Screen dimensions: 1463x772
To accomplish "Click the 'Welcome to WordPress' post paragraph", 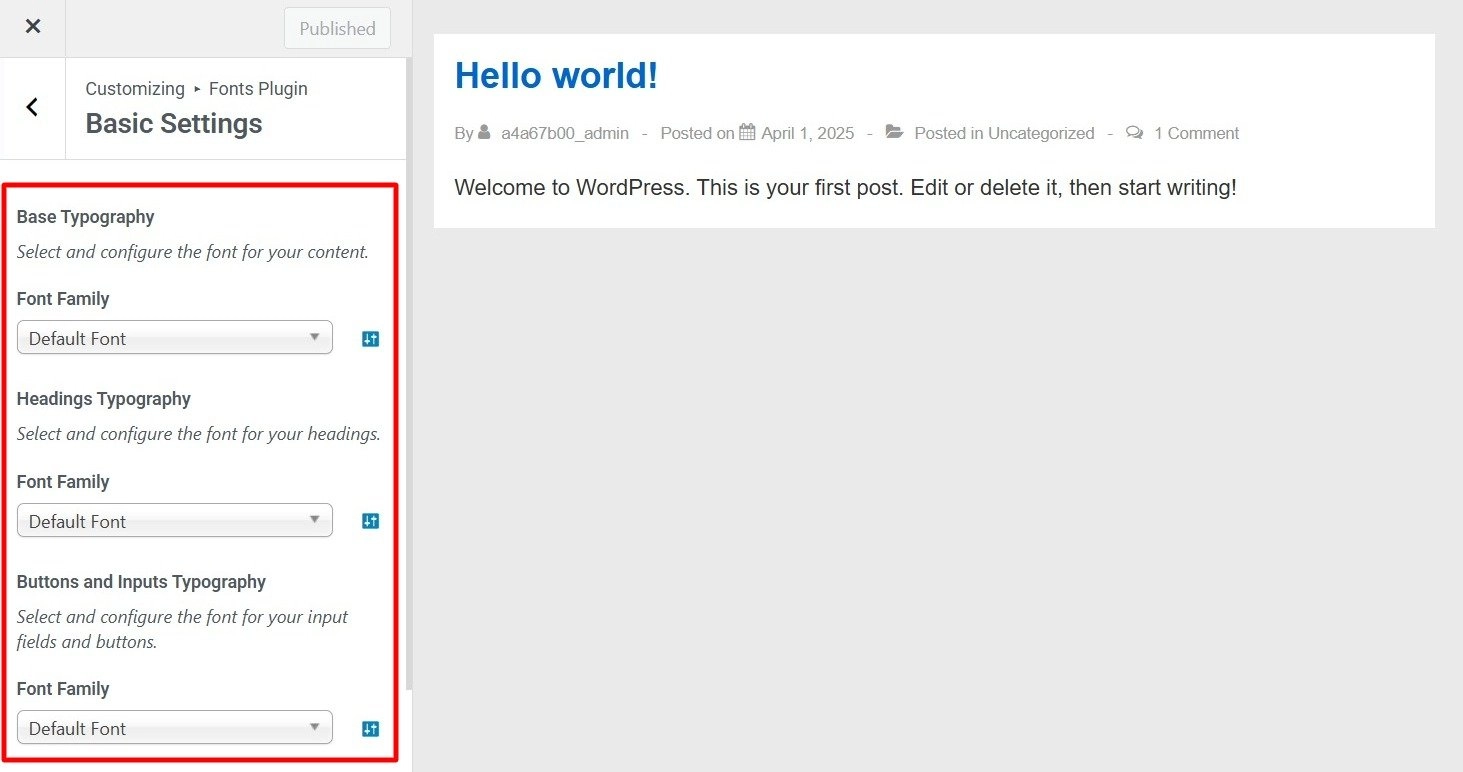I will coord(846,188).
